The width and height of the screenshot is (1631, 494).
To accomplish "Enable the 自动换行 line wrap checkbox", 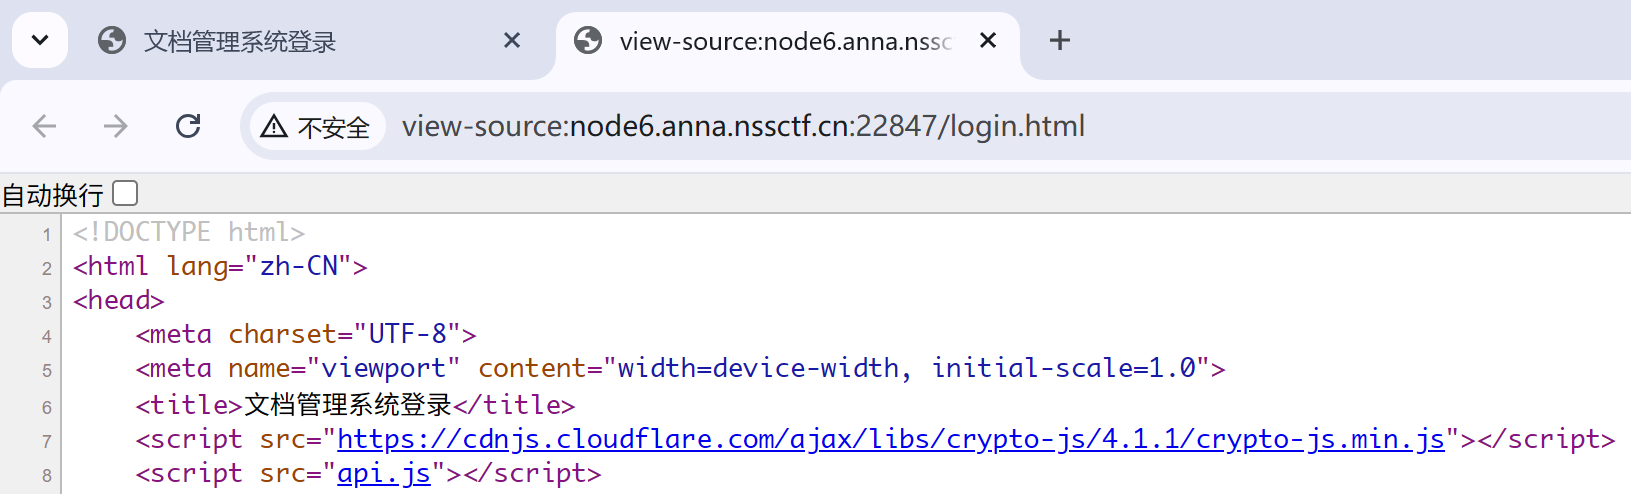I will (126, 193).
